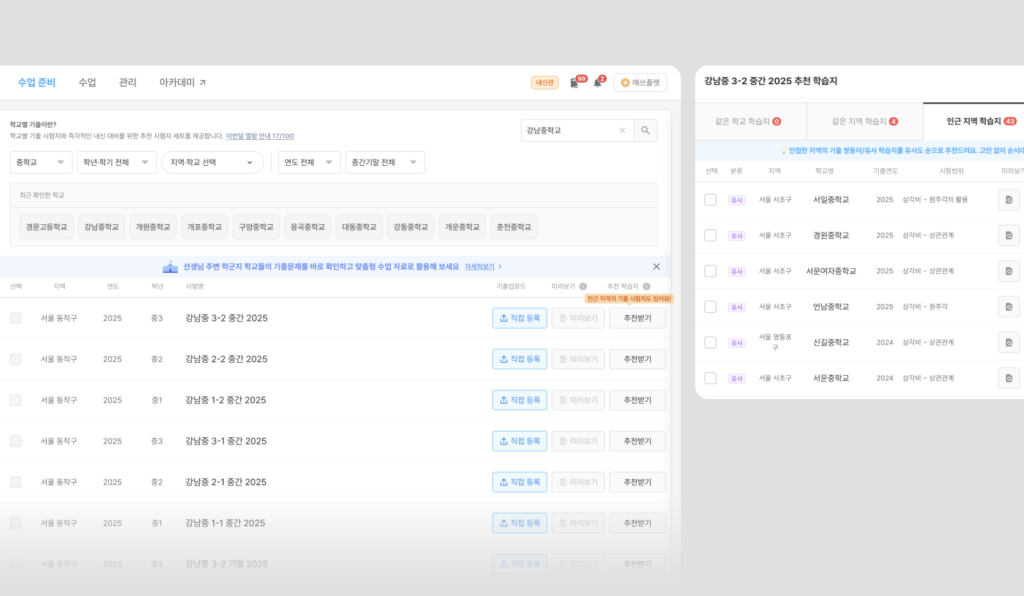
Task: Open the 관리 menu item
Action: point(127,82)
